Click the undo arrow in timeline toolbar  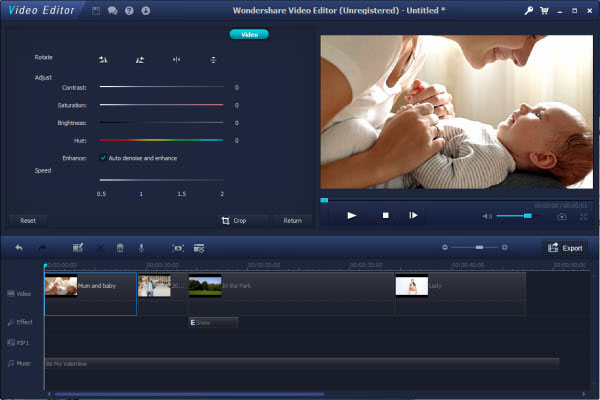pyautogui.click(x=19, y=248)
